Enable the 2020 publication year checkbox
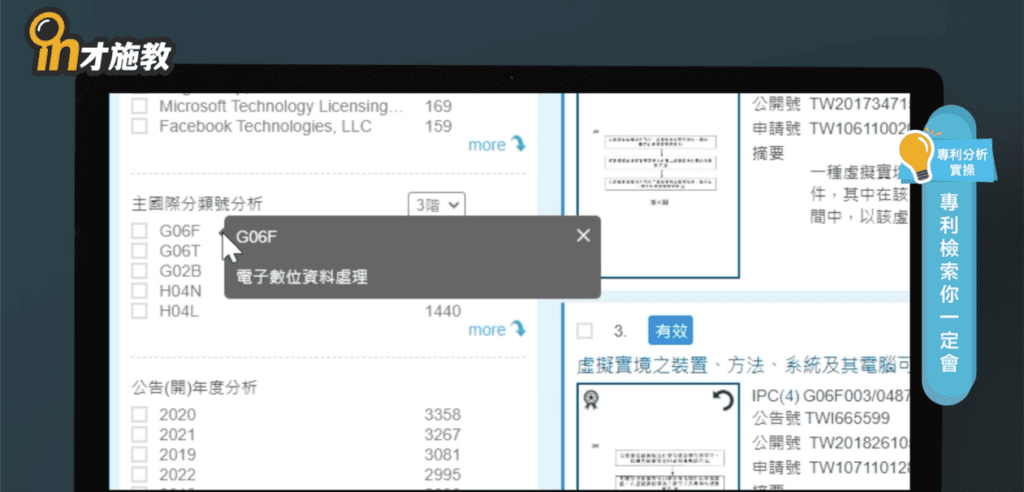The image size is (1024, 492). click(x=140, y=415)
